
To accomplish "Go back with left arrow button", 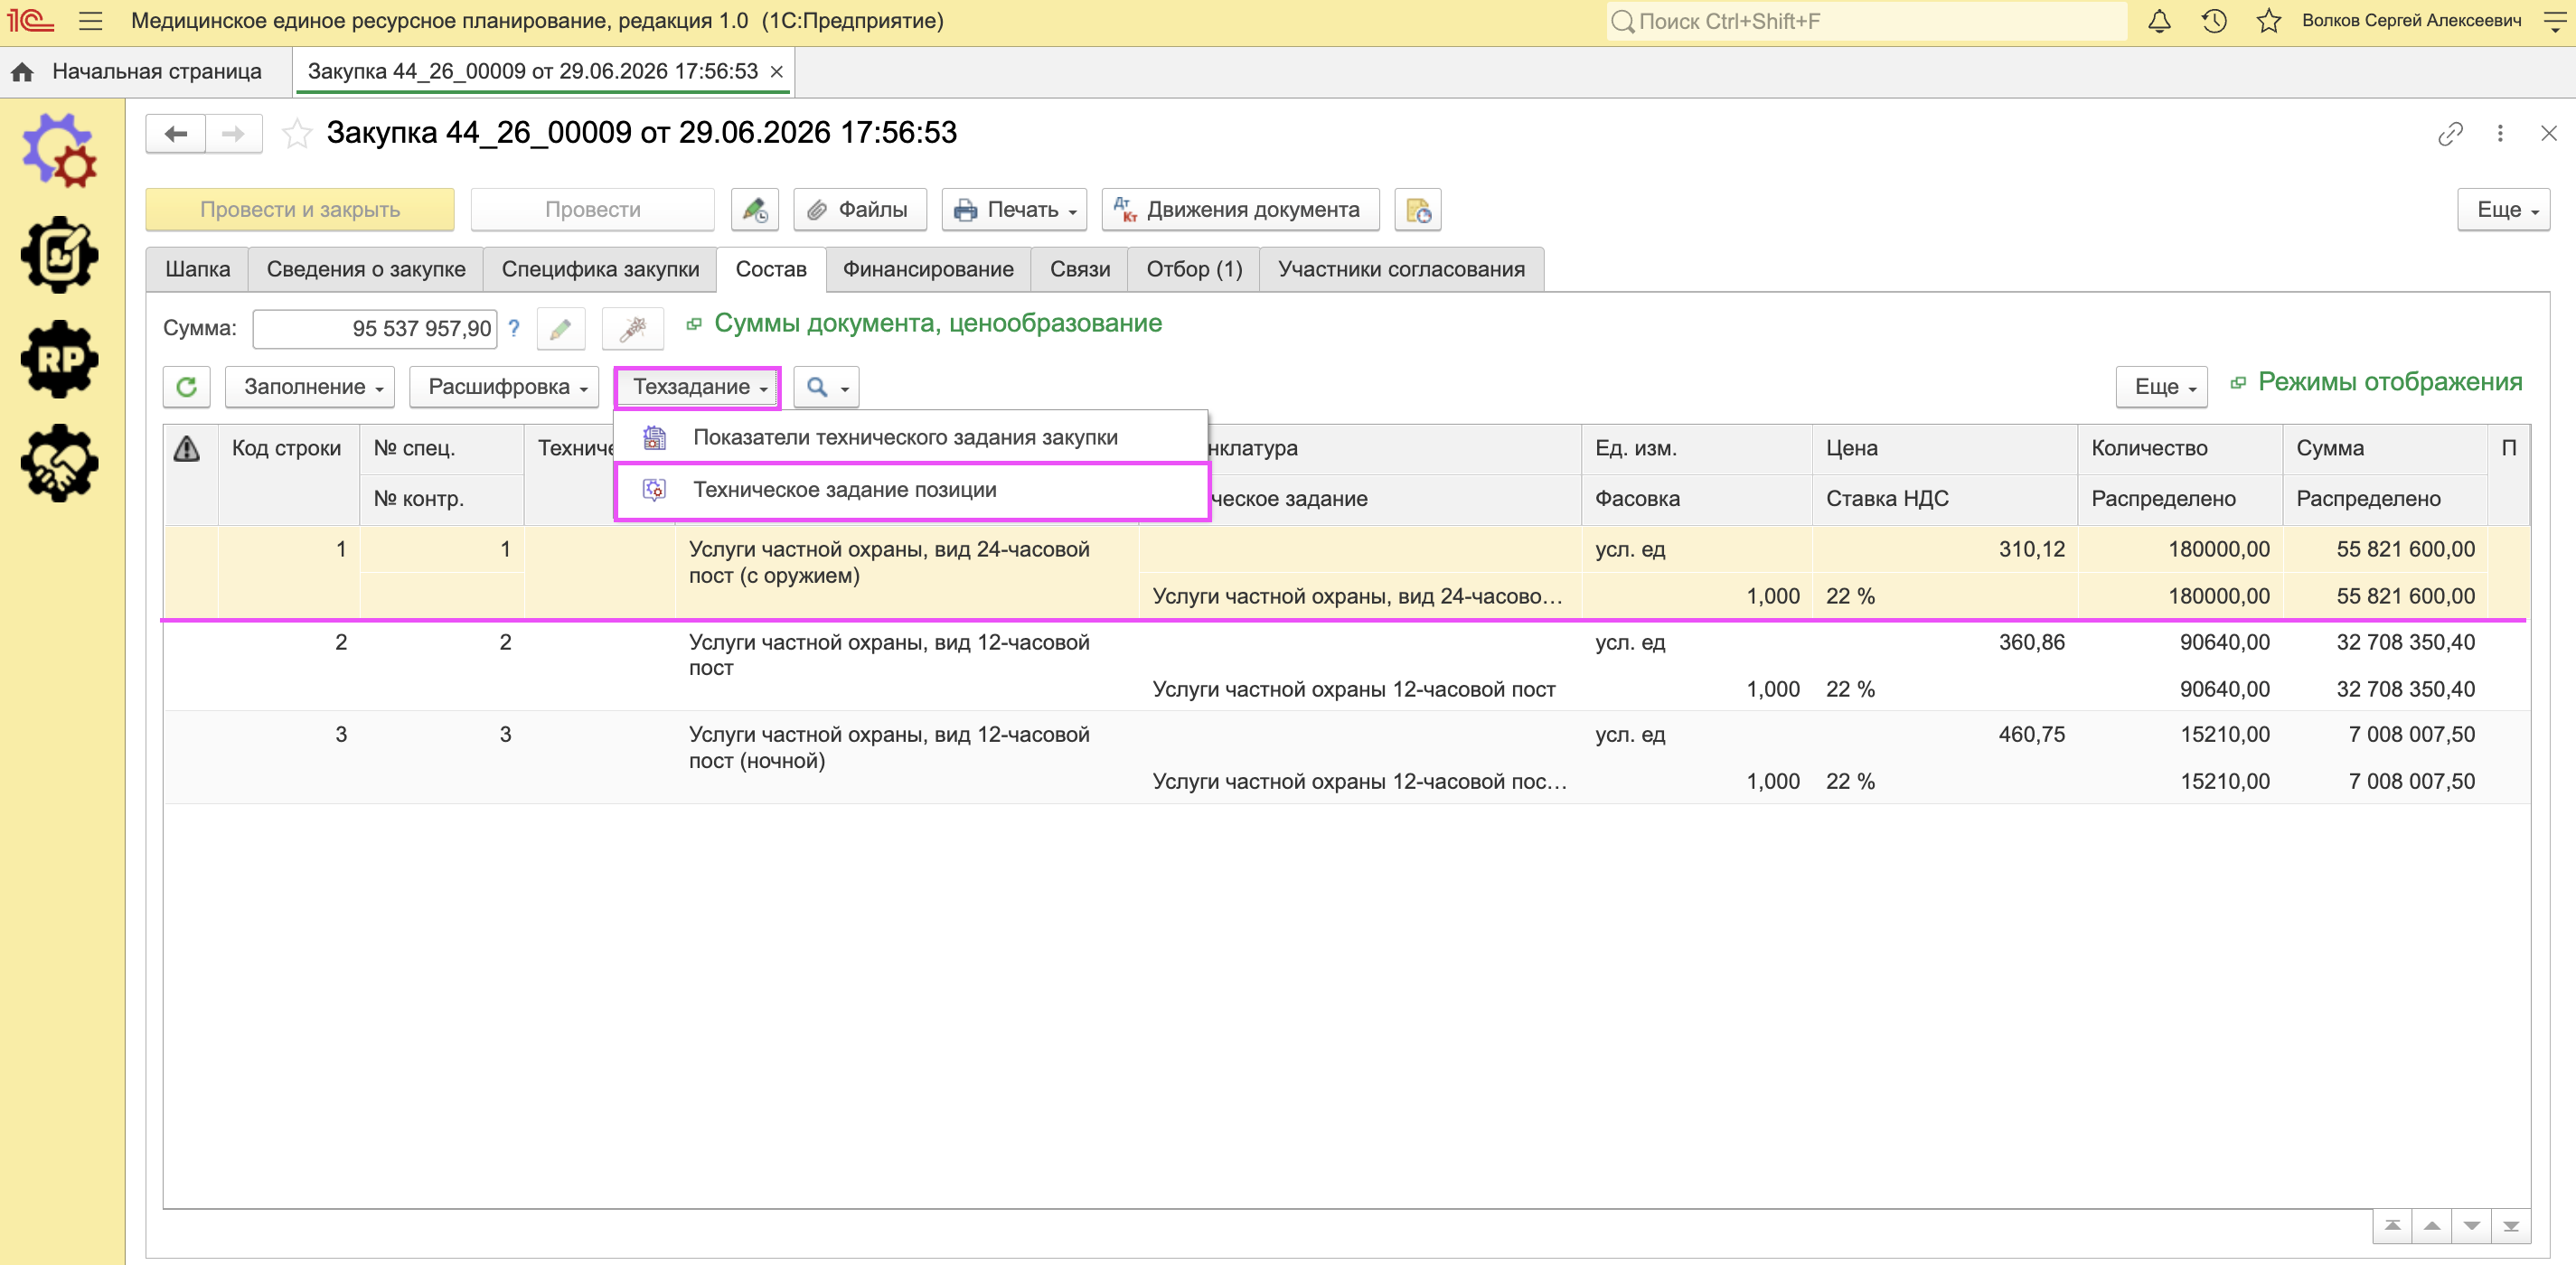I will click(176, 133).
